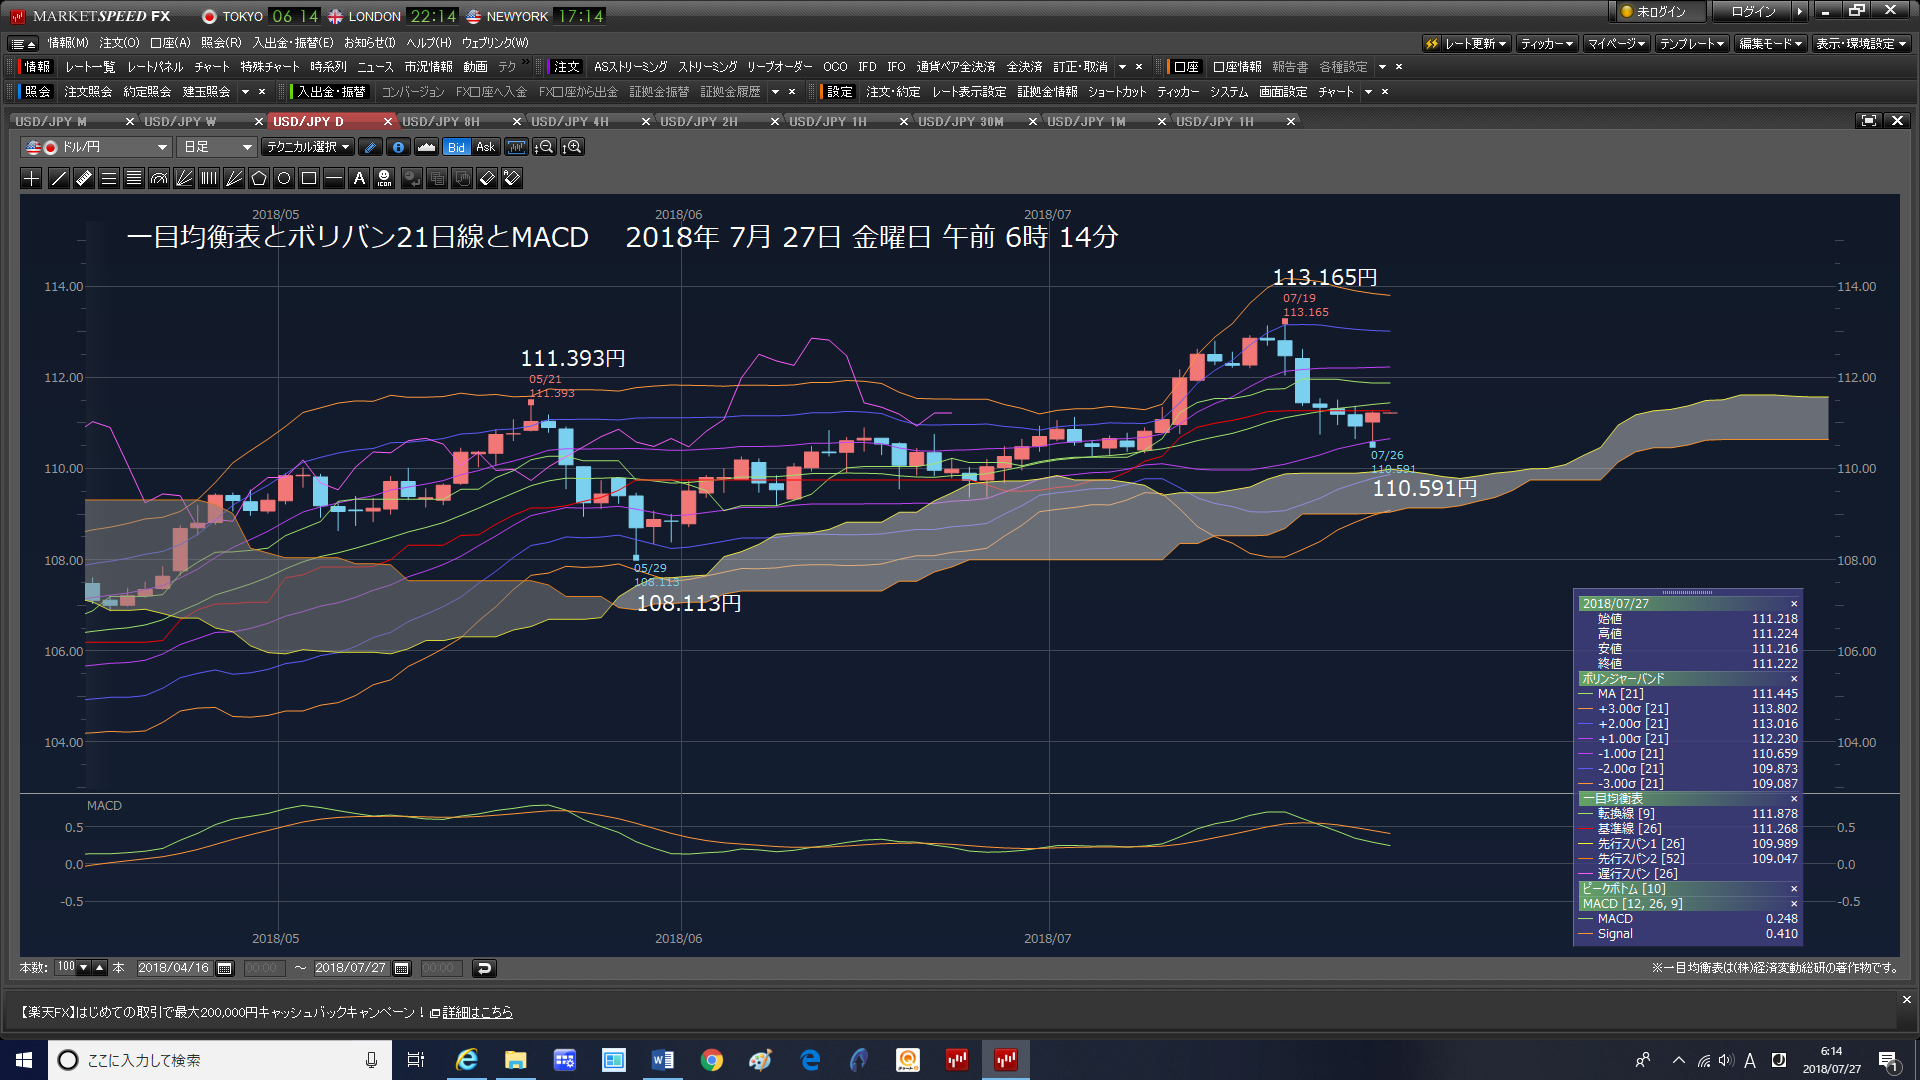
Task: Click the blue information icon
Action: click(398, 147)
